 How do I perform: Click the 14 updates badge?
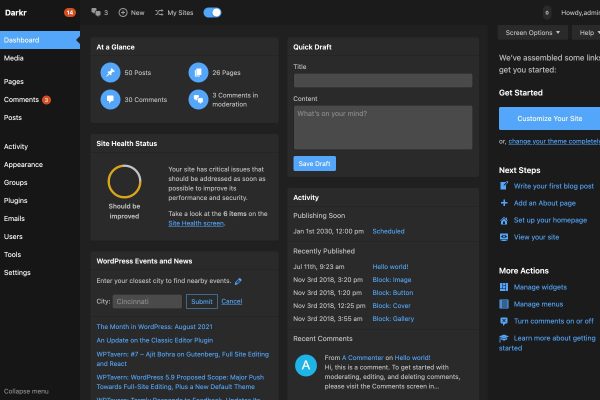(x=70, y=13)
